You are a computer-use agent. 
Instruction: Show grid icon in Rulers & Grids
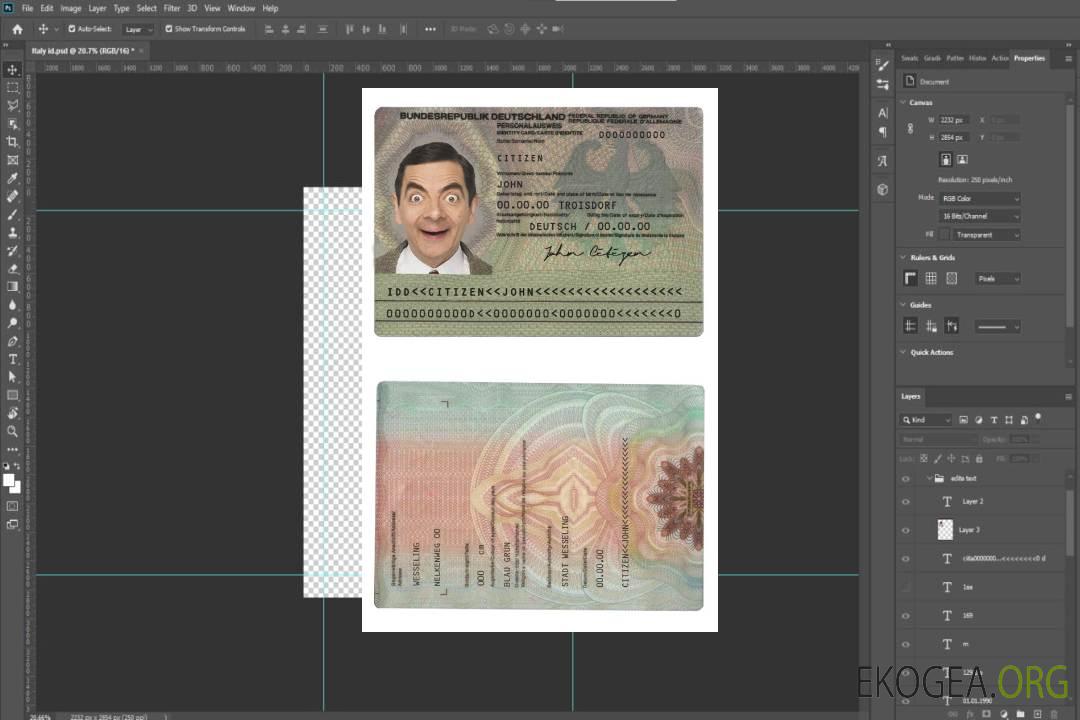(x=931, y=278)
